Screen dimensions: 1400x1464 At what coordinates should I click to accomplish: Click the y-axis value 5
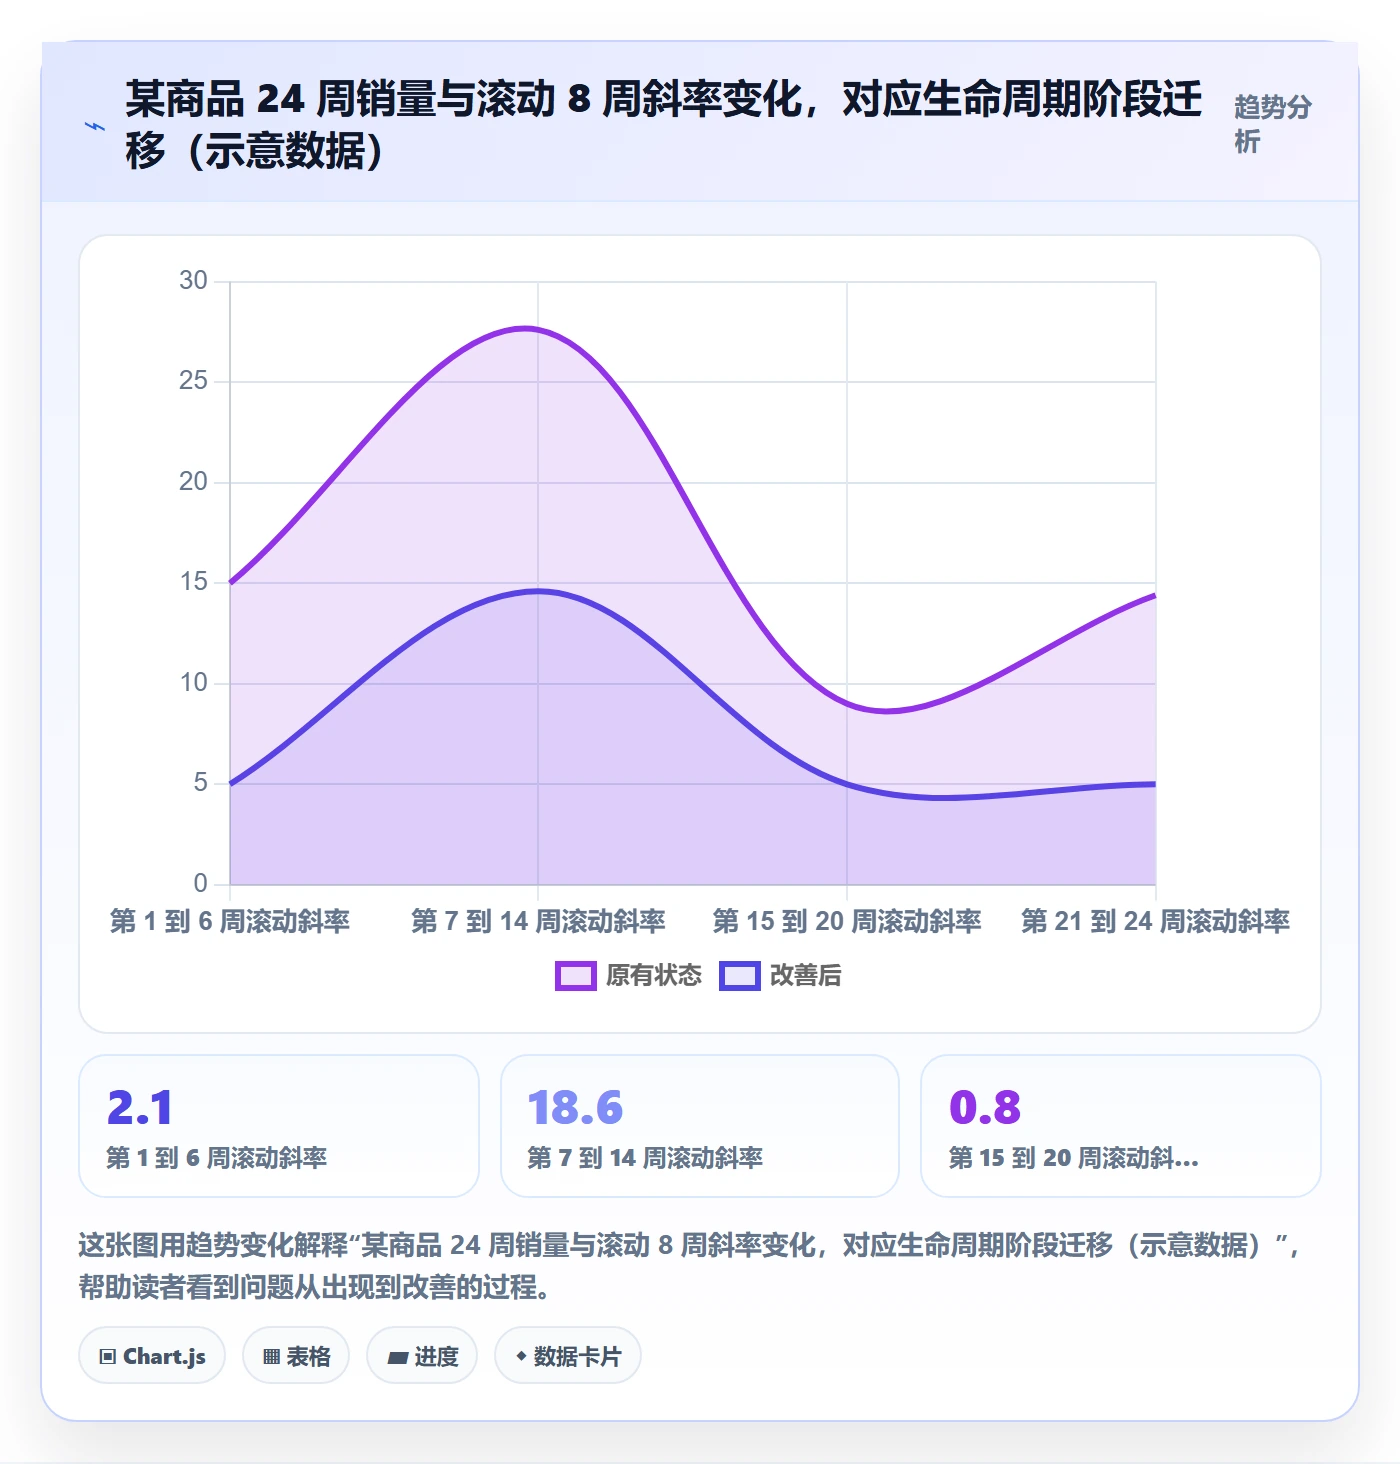click(x=201, y=783)
